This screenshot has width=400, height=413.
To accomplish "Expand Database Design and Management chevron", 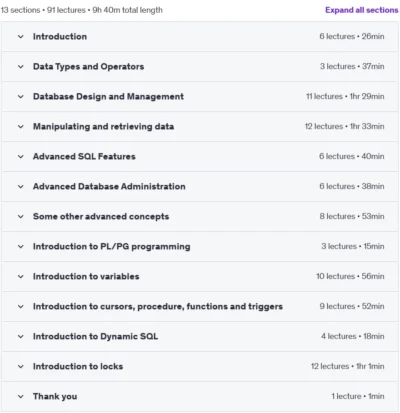I will [21, 97].
